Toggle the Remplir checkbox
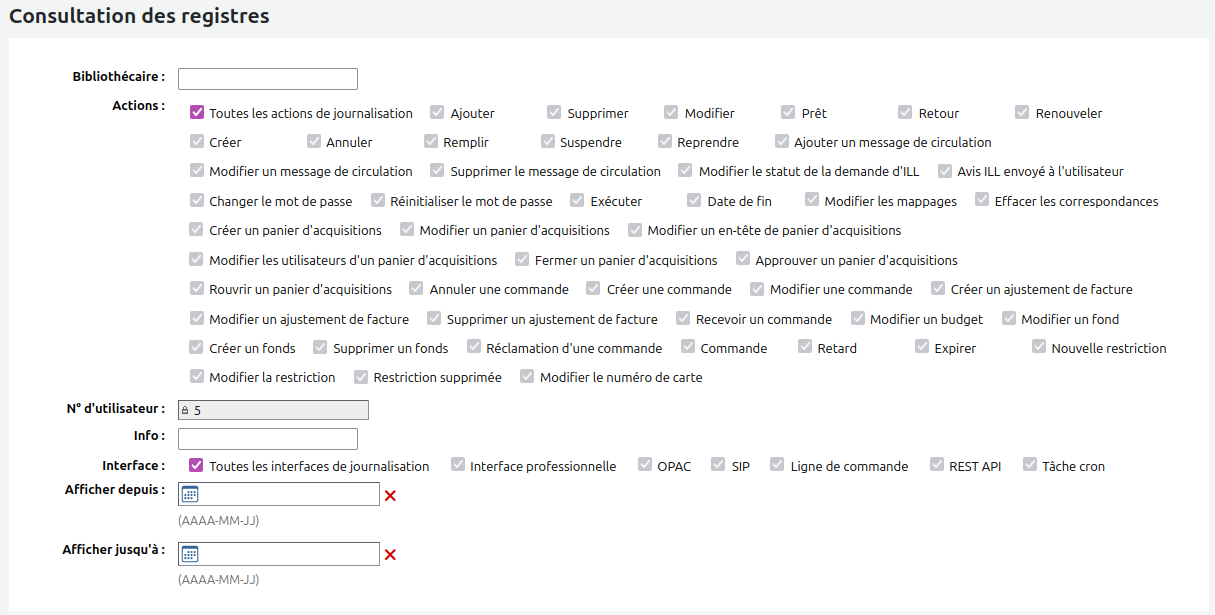 (431, 142)
